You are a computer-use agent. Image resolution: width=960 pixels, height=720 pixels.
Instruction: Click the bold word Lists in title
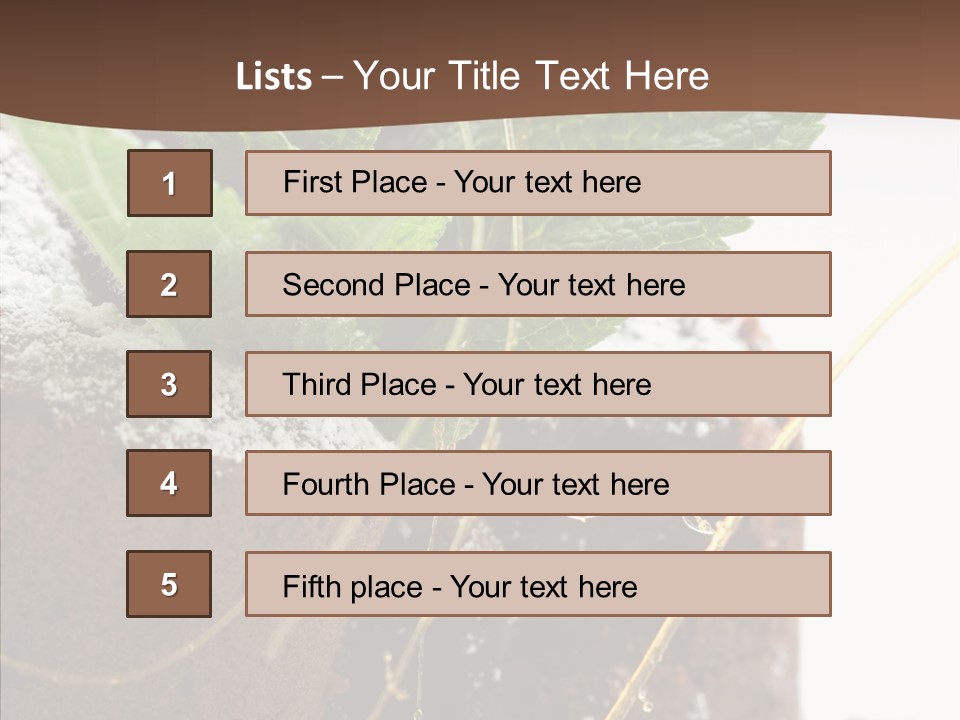click(x=274, y=77)
